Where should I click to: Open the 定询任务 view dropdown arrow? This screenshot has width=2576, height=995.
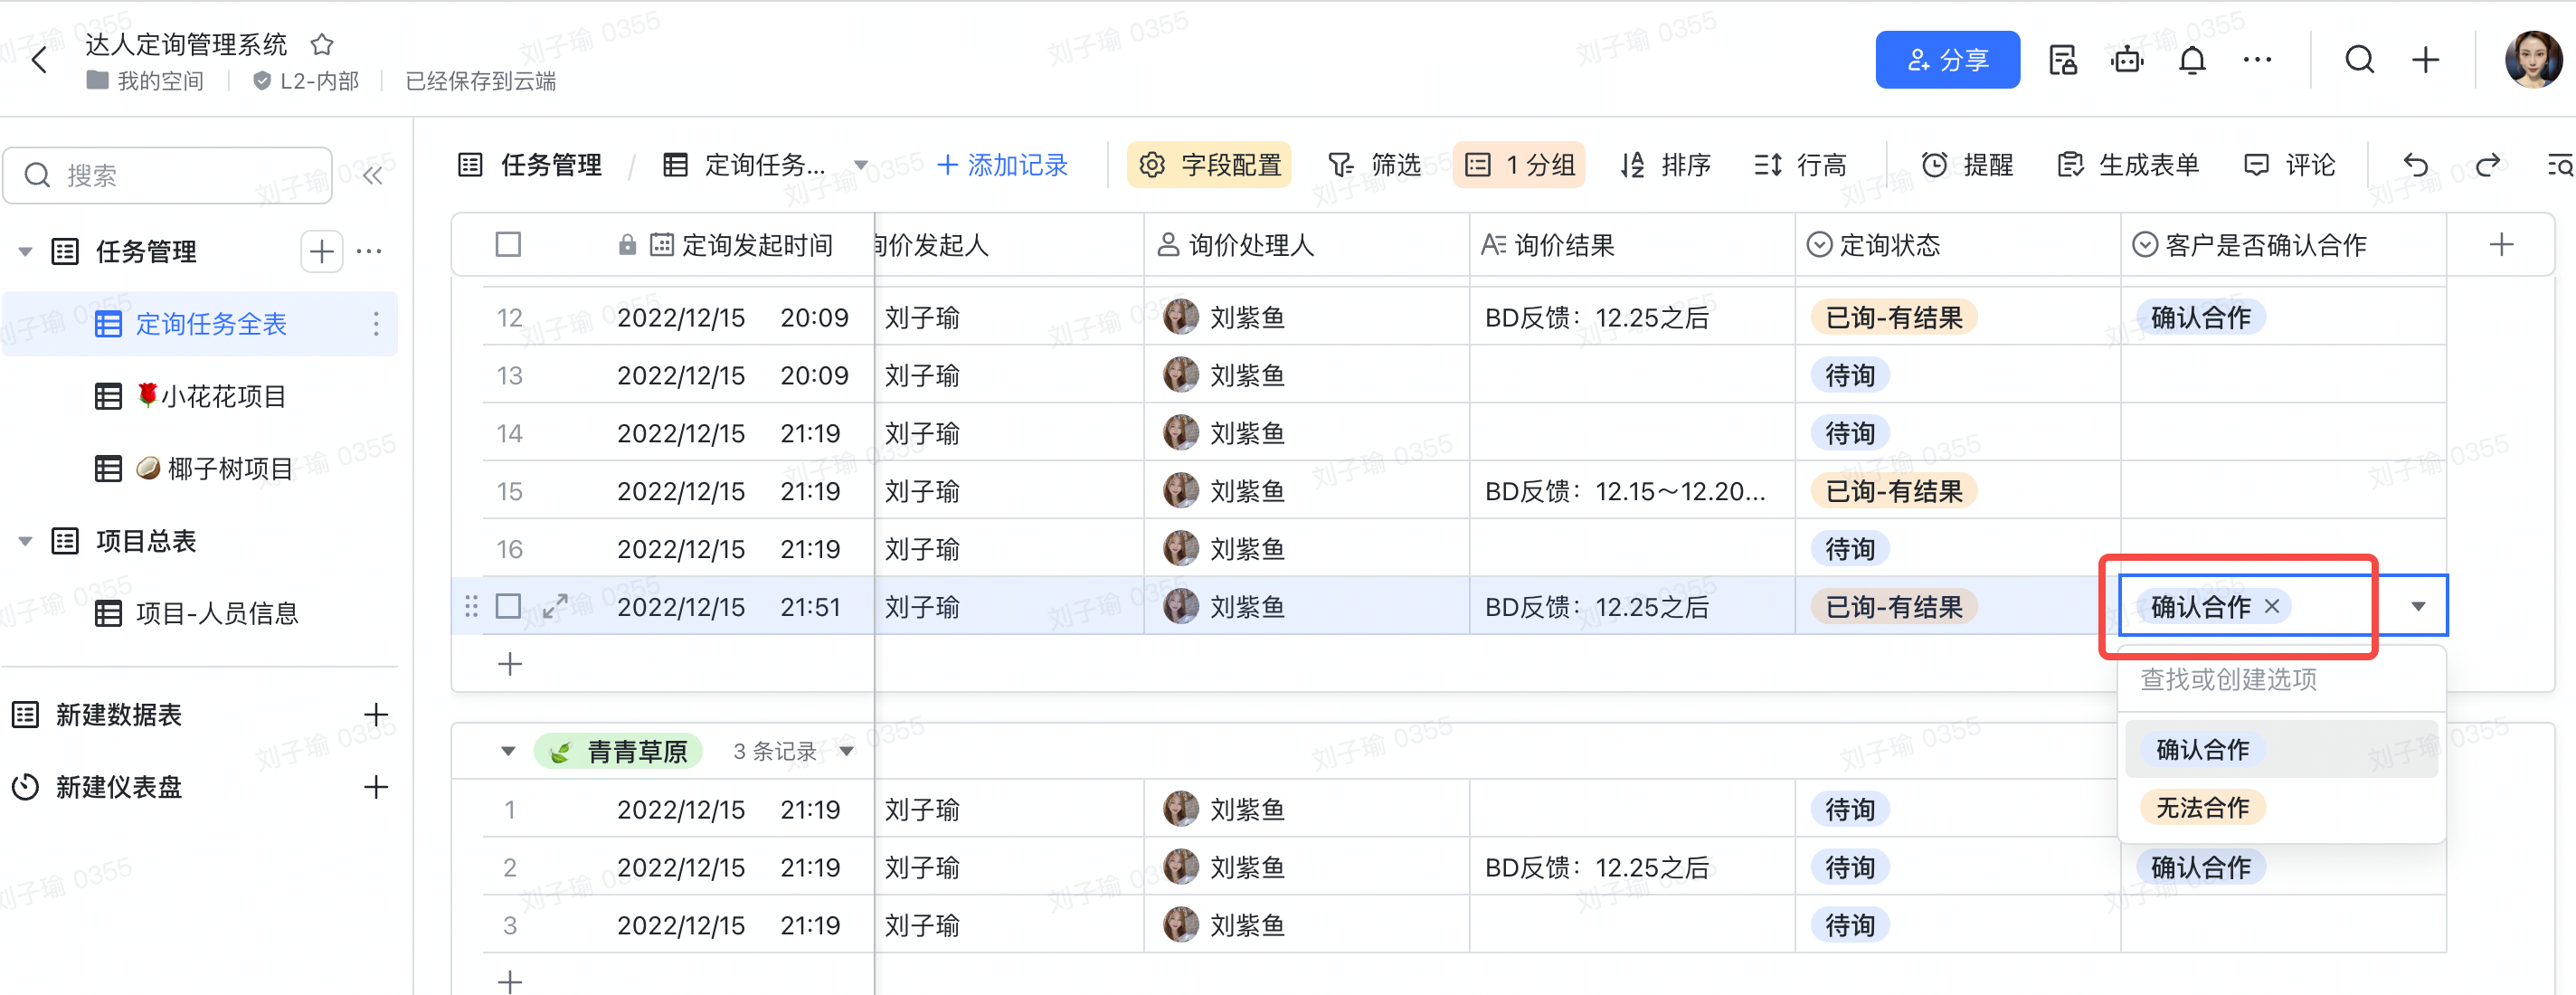(860, 165)
